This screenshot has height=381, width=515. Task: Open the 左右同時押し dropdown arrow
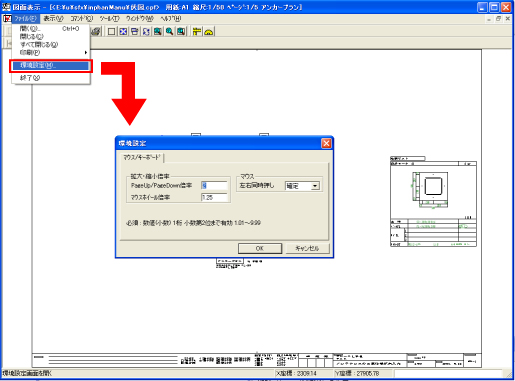[x=315, y=186]
